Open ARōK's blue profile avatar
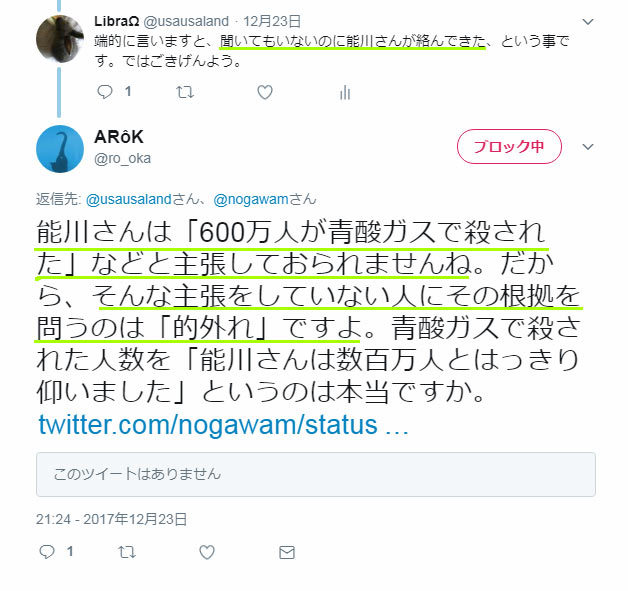628x591 pixels. click(60, 149)
